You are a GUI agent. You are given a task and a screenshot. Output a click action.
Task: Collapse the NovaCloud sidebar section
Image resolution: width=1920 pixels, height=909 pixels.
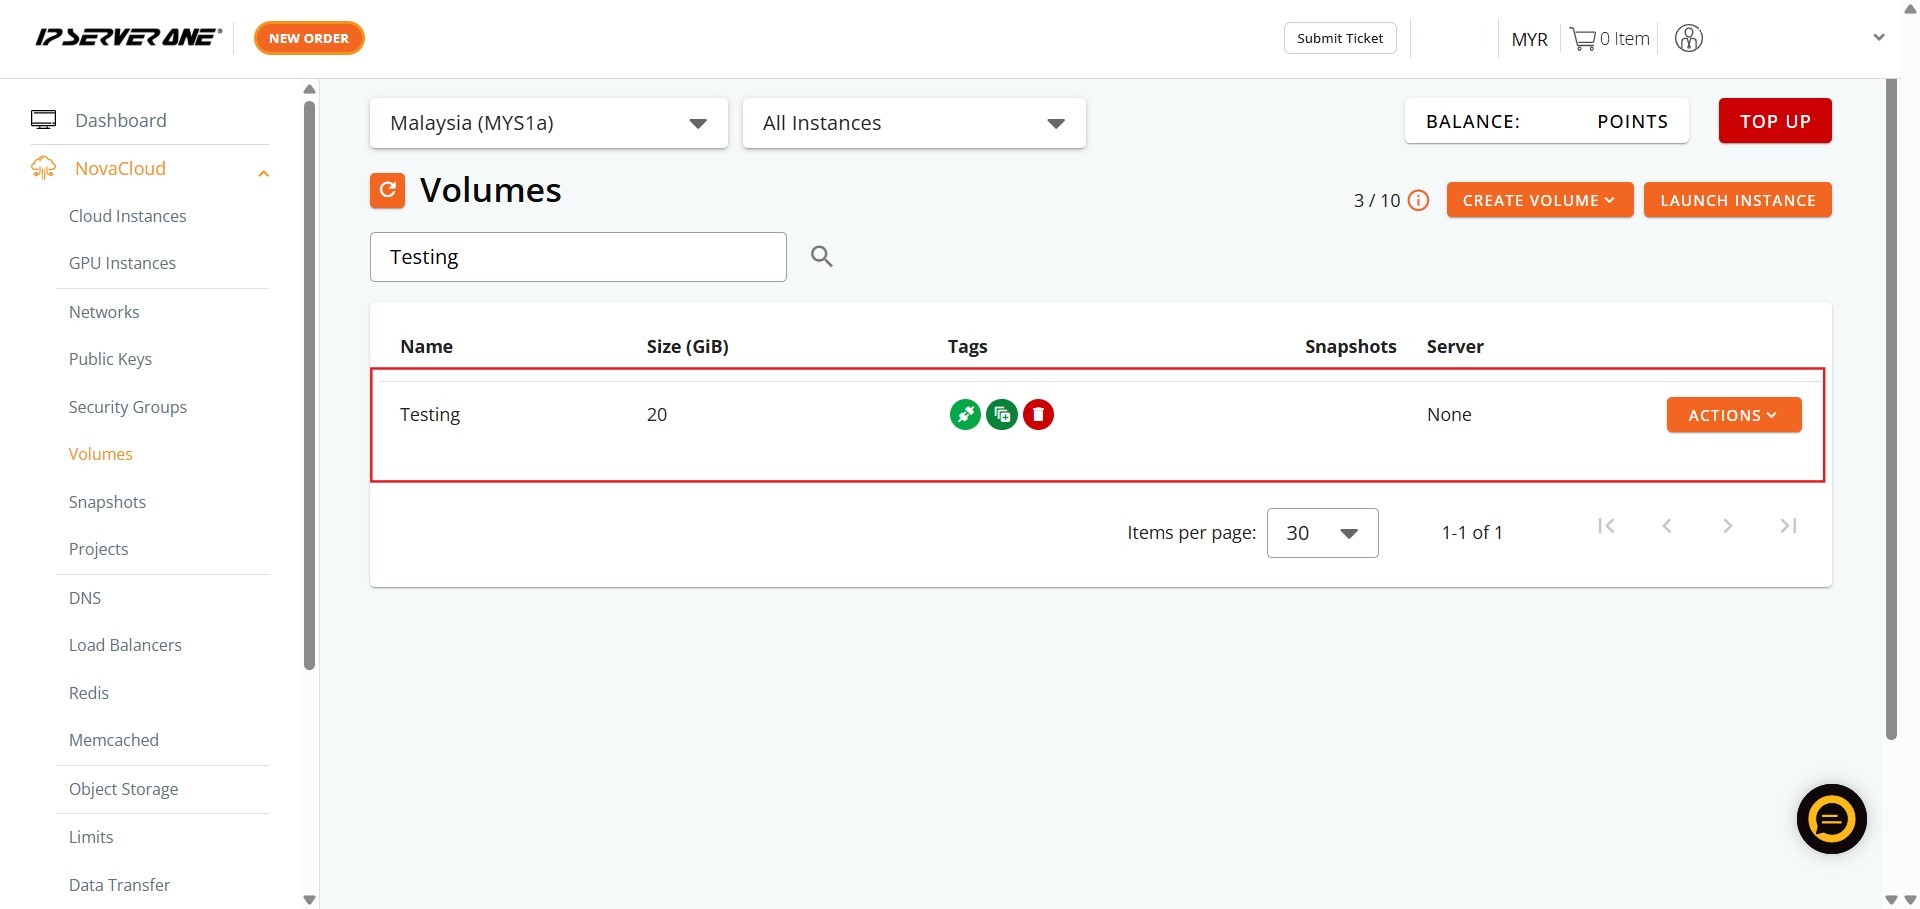click(x=263, y=173)
